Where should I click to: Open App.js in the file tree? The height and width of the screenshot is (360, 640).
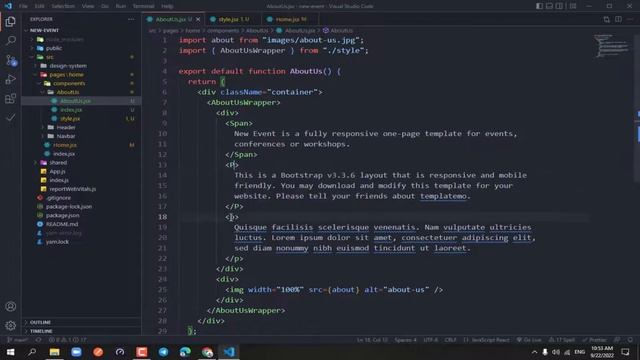(x=57, y=171)
